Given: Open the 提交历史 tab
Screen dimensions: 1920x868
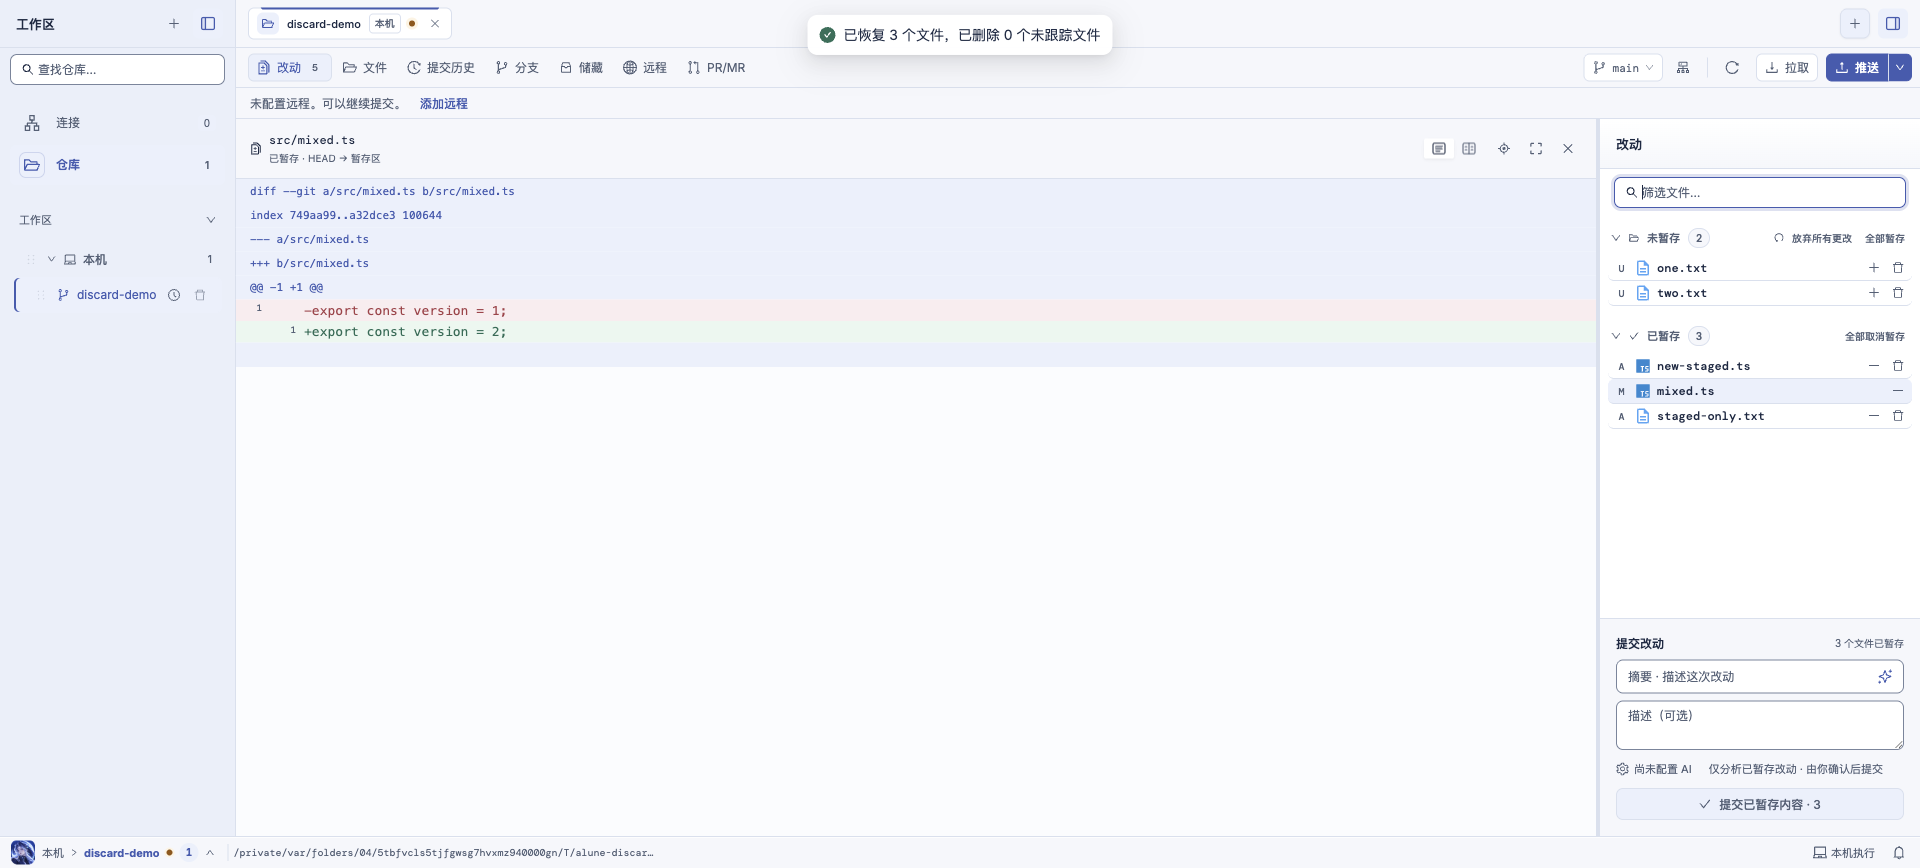Looking at the screenshot, I should click(x=441, y=68).
